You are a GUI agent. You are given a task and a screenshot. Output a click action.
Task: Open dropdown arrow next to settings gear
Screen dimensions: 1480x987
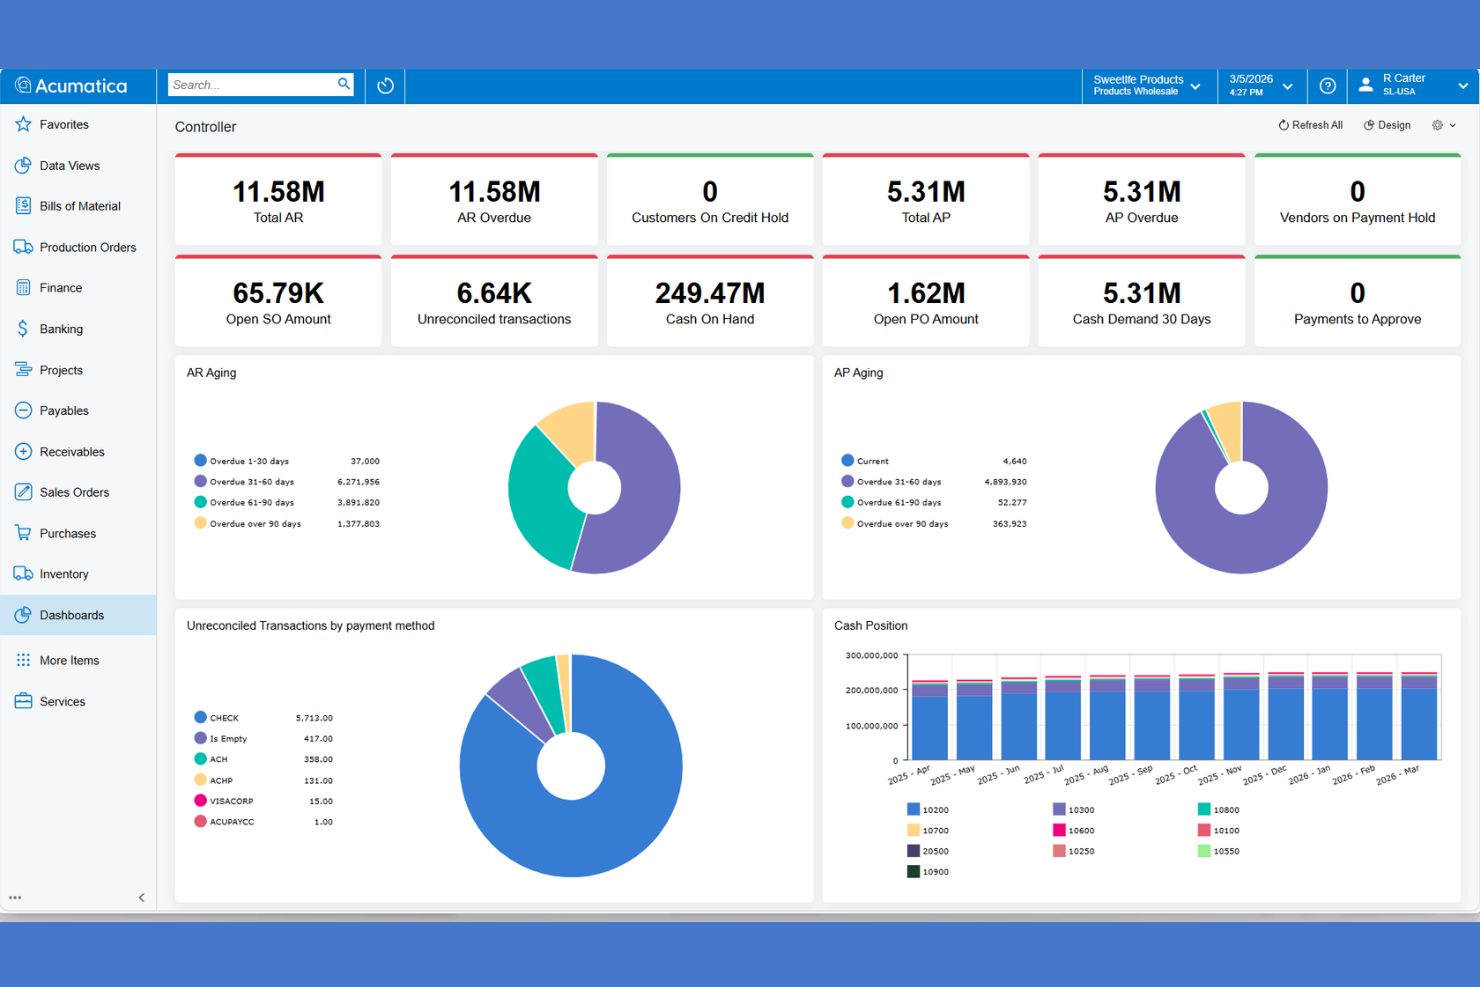[x=1452, y=125]
